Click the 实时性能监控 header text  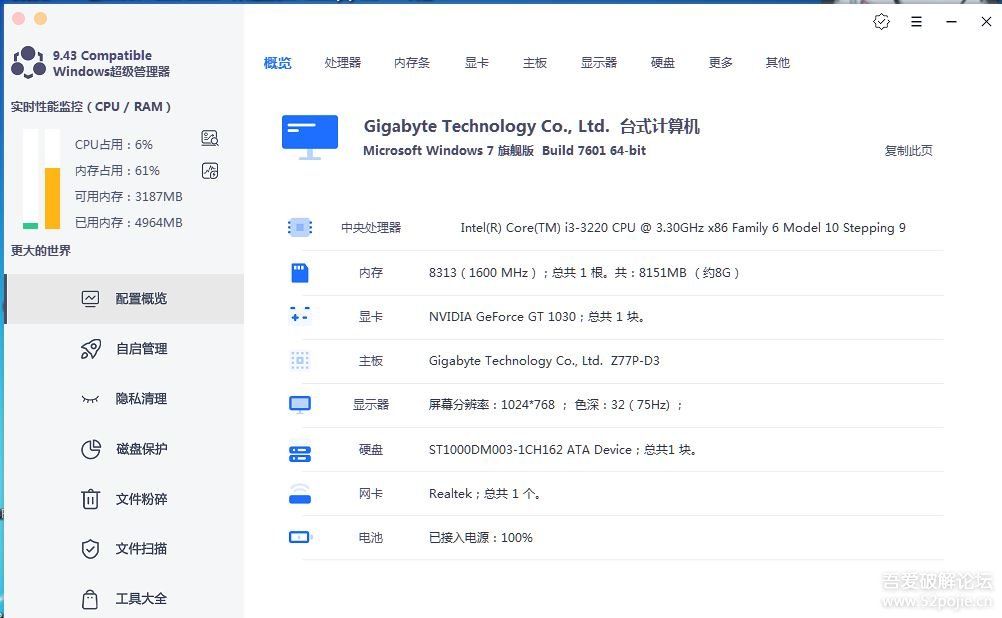click(x=91, y=107)
